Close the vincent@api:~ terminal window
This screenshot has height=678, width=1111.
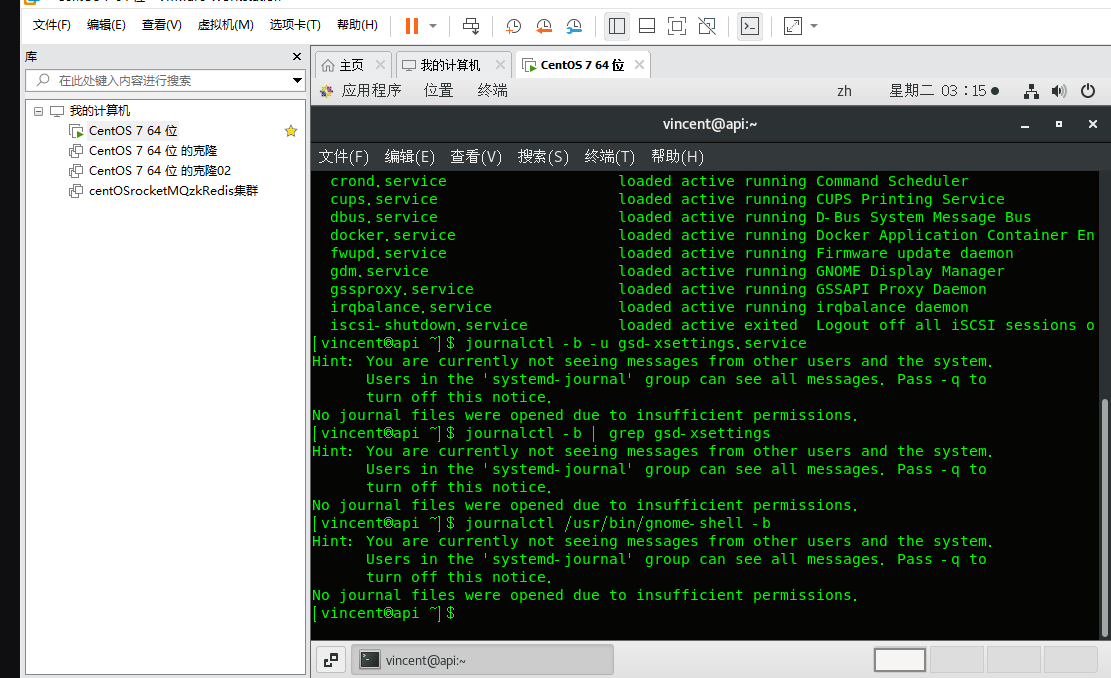coord(1093,124)
